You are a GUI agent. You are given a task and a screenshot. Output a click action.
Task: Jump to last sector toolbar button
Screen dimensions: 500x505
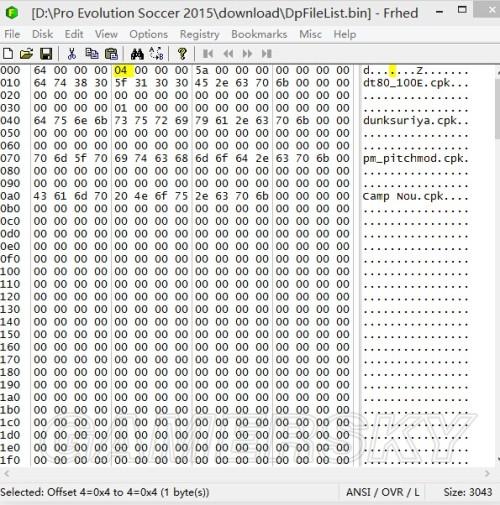coord(267,54)
